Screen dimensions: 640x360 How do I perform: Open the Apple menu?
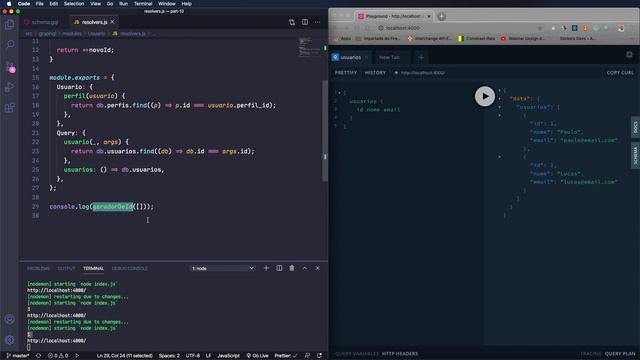pos(9,4)
